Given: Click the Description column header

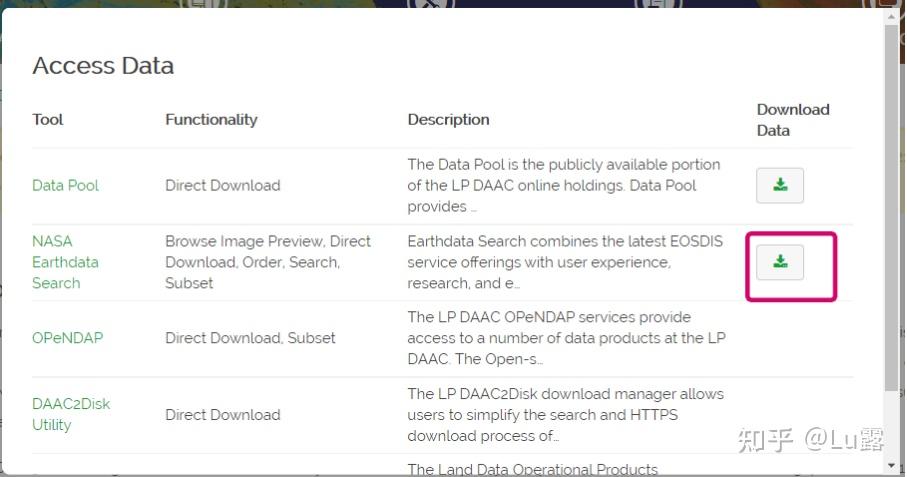Looking at the screenshot, I should (448, 120).
